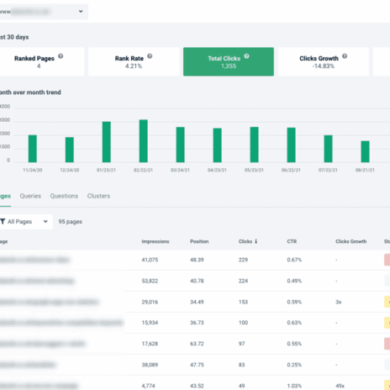Click position value 40.78

[x=197, y=281]
